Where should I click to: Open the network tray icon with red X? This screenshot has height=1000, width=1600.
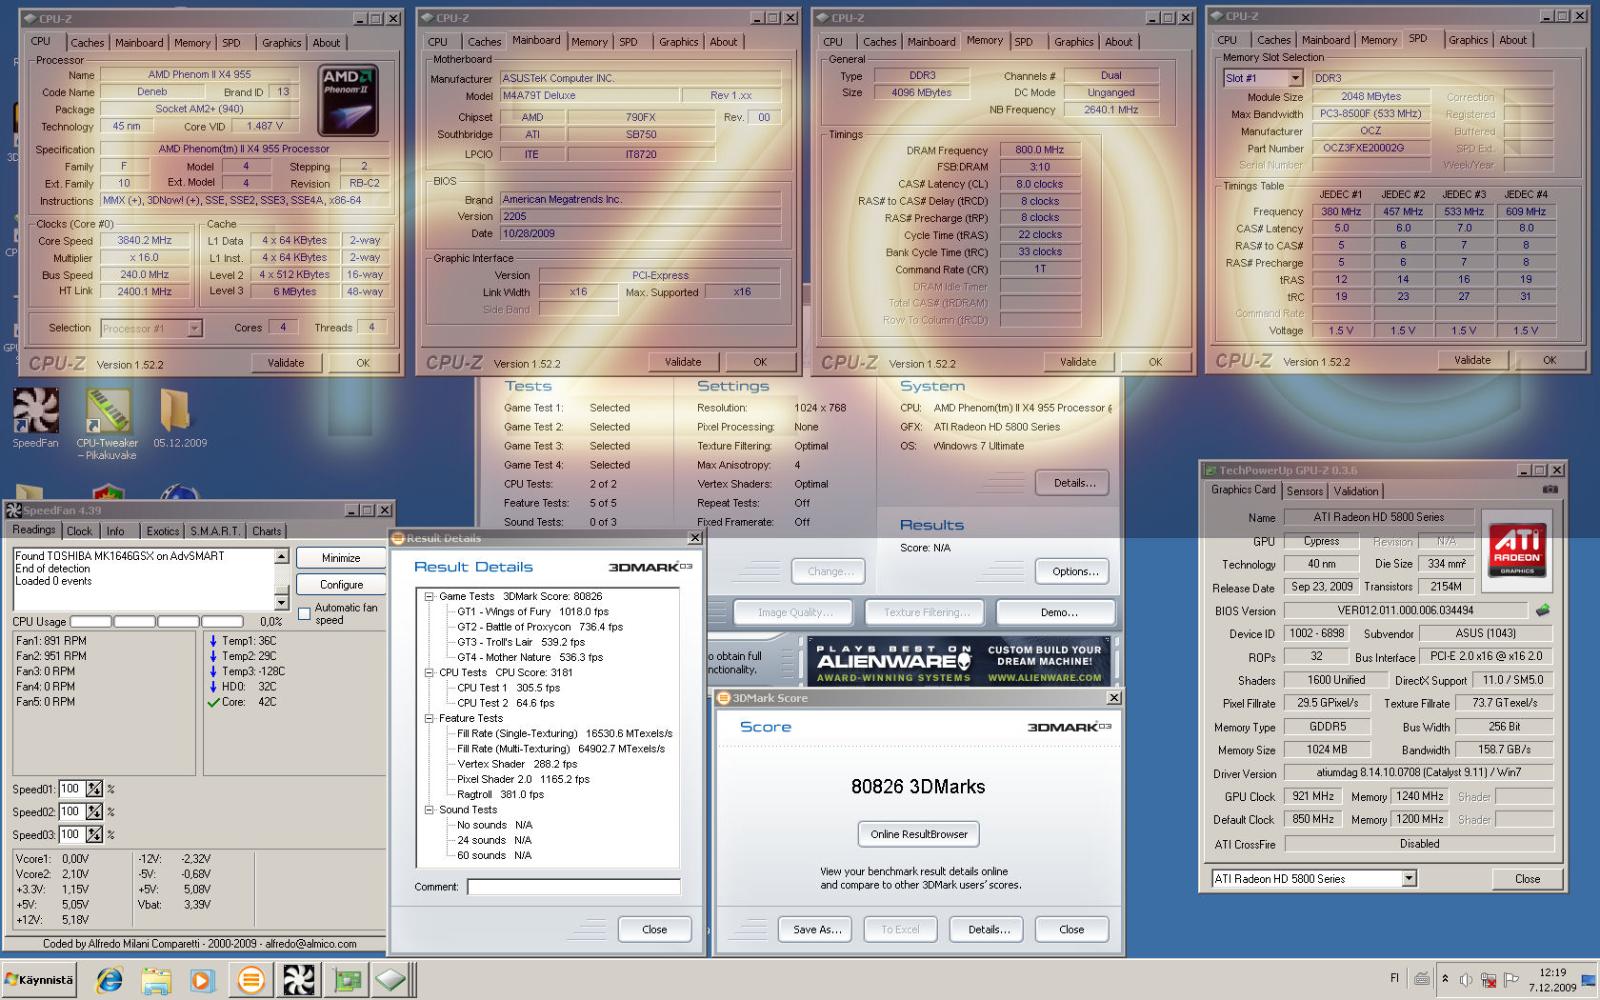tap(1489, 980)
